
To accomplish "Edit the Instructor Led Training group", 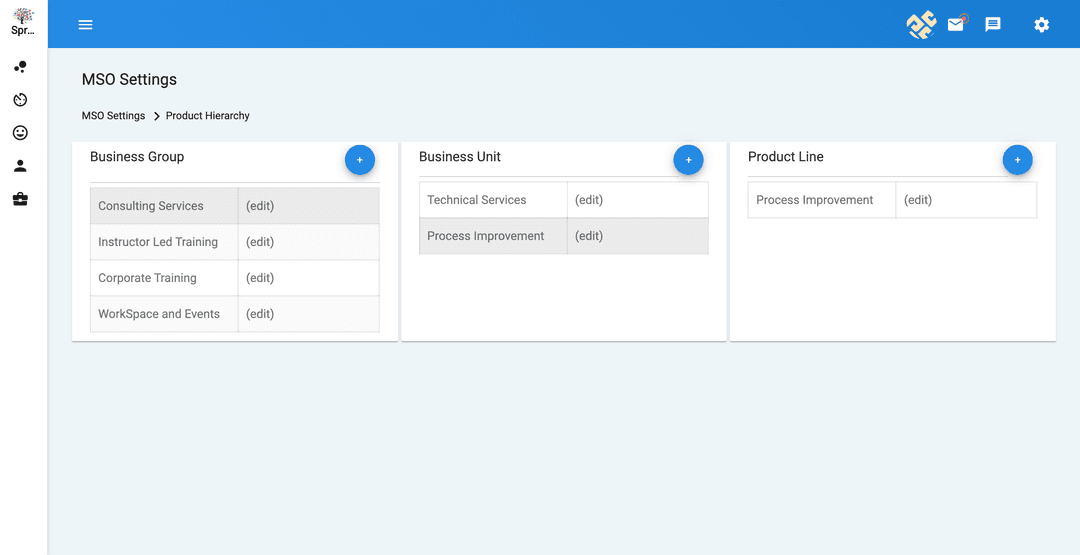I will tap(260, 242).
